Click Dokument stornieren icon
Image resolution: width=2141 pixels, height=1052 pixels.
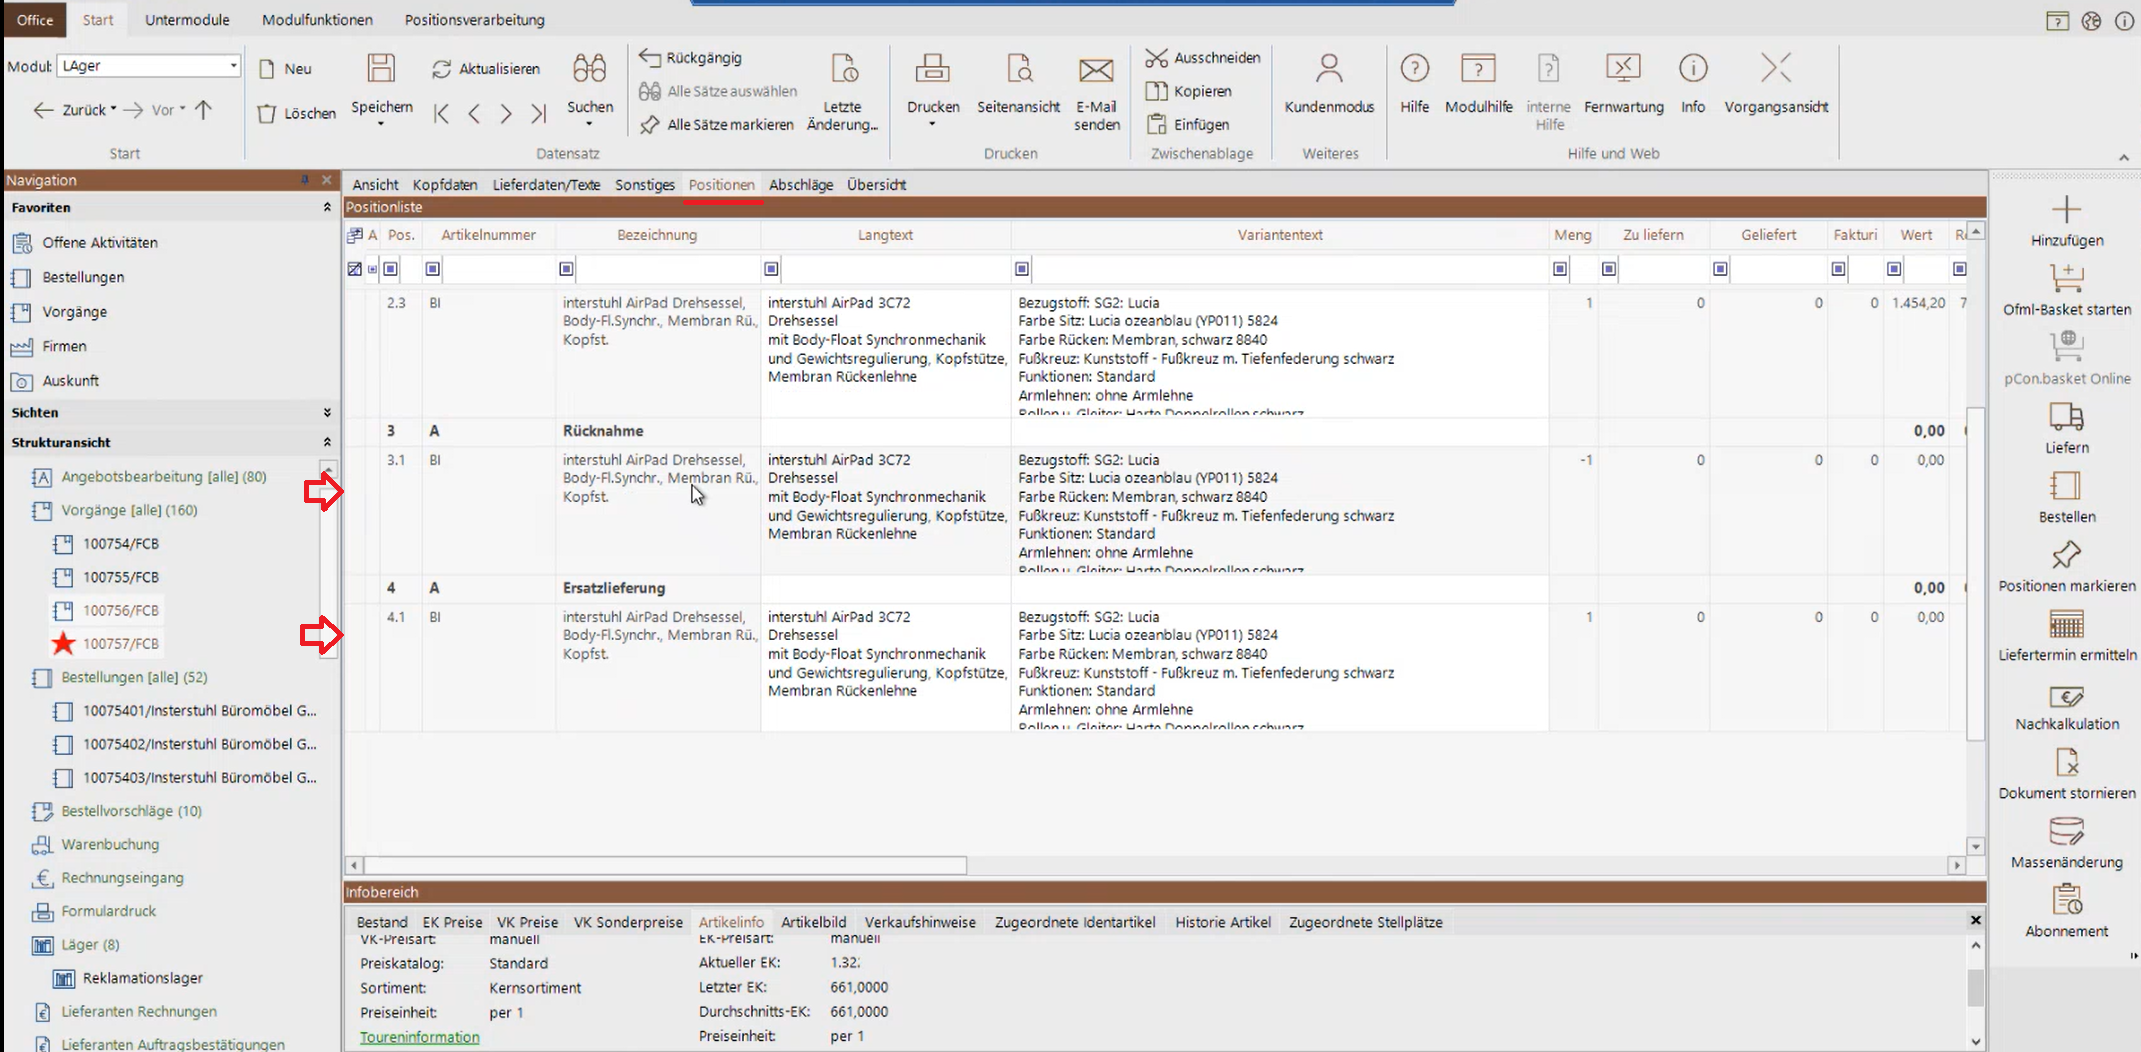(2066, 765)
